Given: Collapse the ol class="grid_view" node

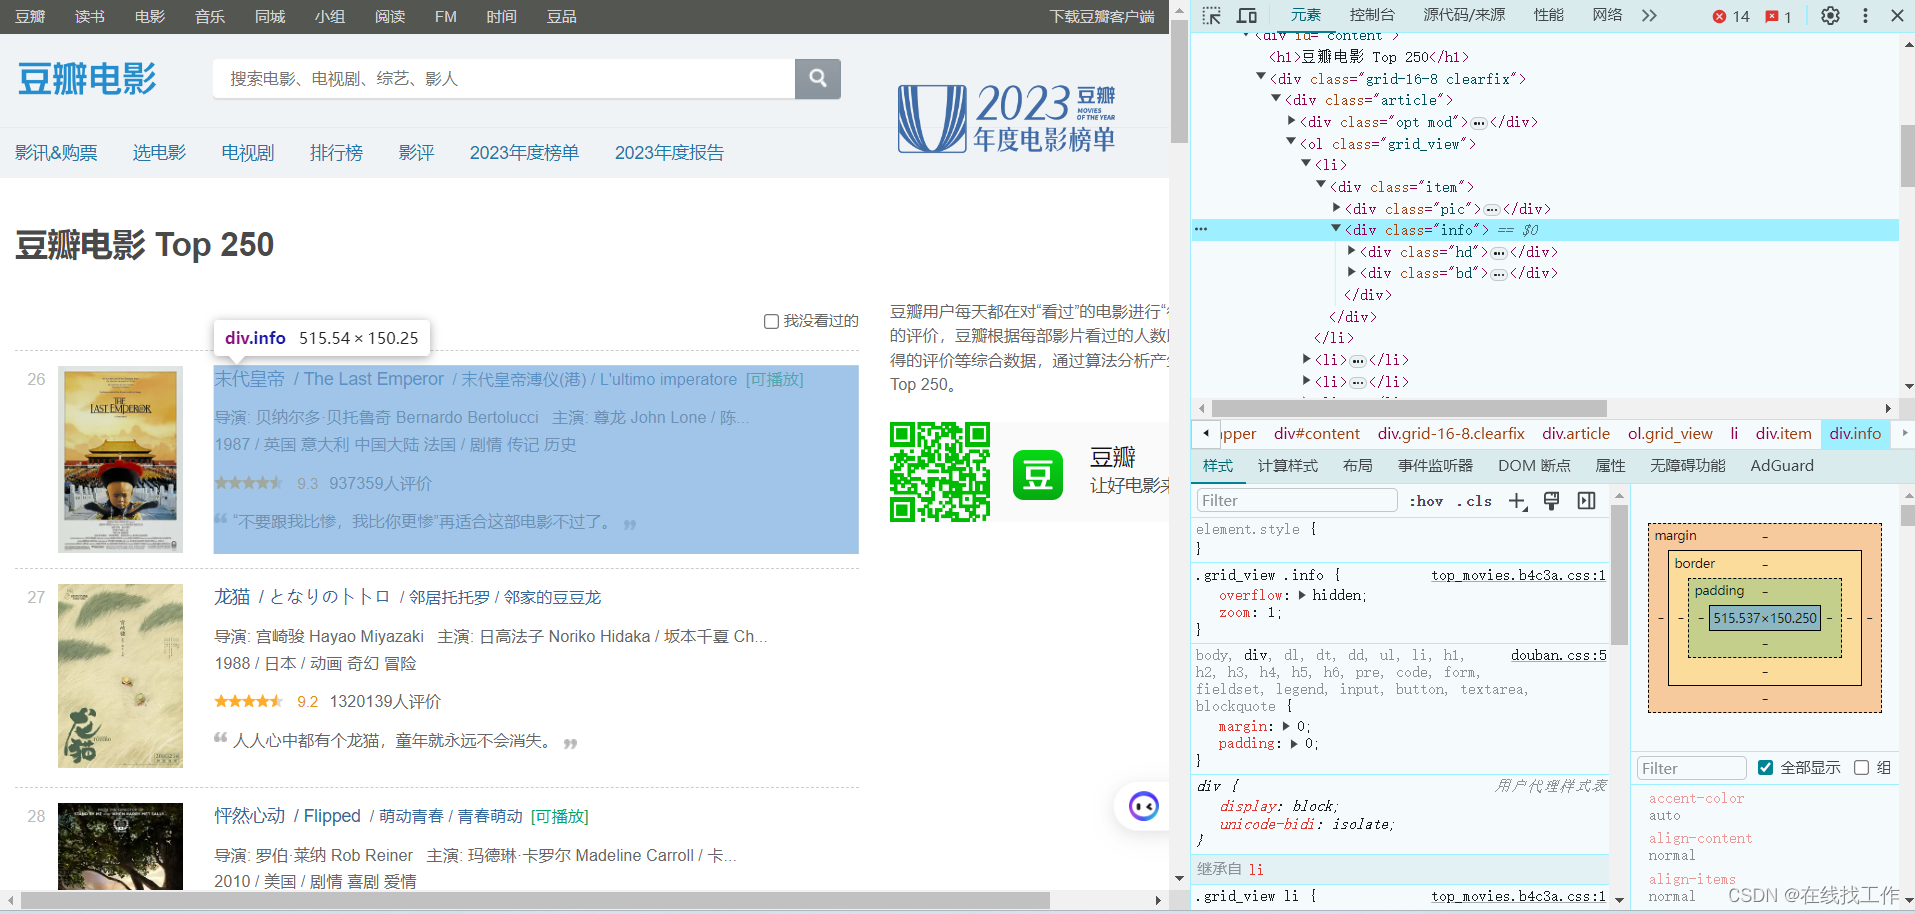Looking at the screenshot, I should click(x=1290, y=142).
